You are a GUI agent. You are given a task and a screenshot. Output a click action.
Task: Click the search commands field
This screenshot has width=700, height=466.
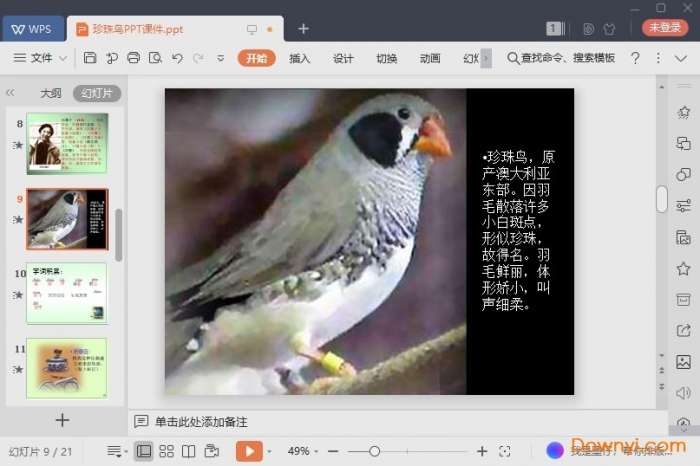coord(562,58)
